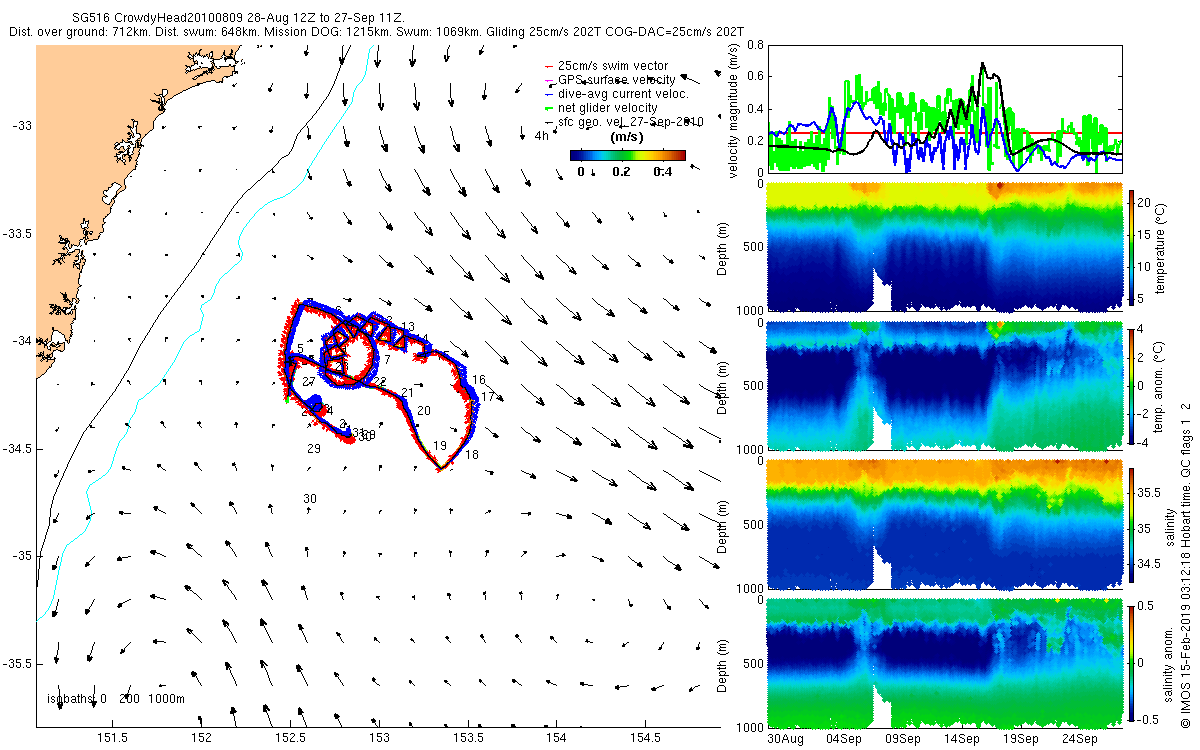
Task: Click the '25cm/s swim vector' legend entry
Action: [x=612, y=66]
